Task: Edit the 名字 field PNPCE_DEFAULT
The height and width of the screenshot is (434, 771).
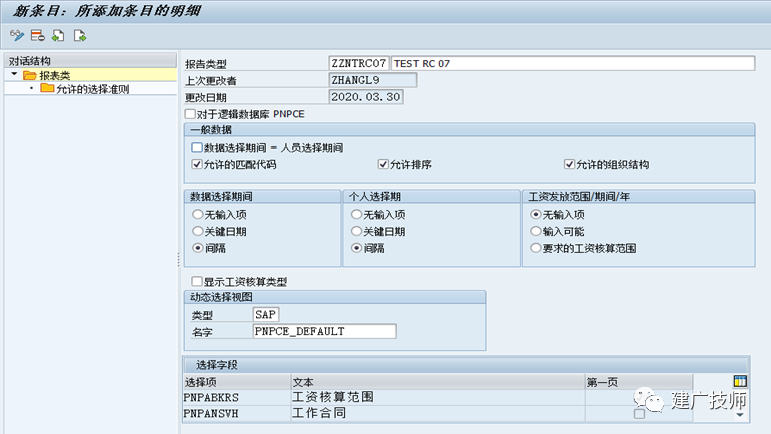Action: coord(325,331)
